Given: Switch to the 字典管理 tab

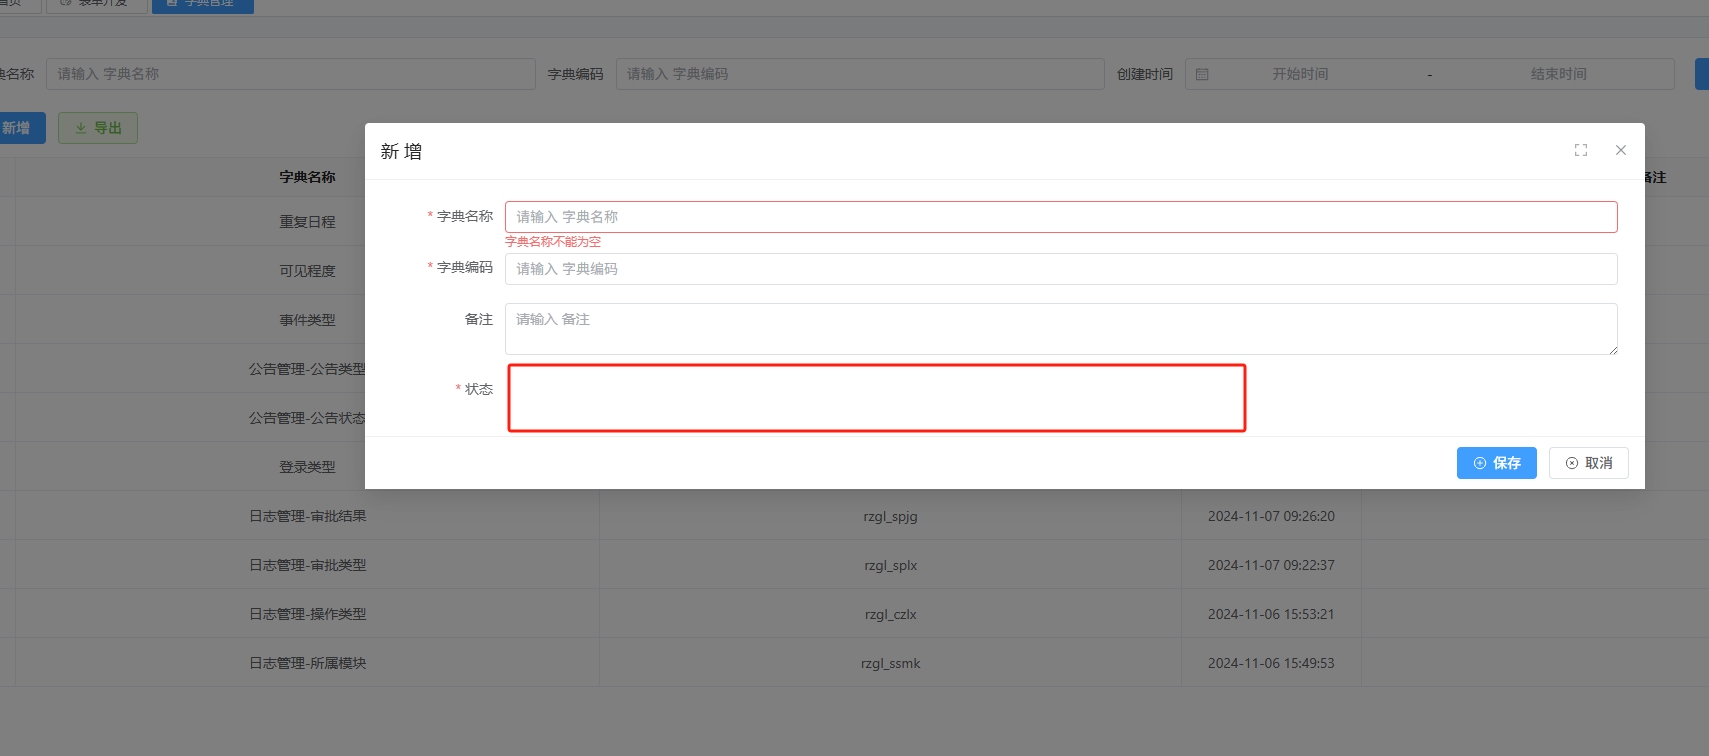Looking at the screenshot, I should point(203,4).
